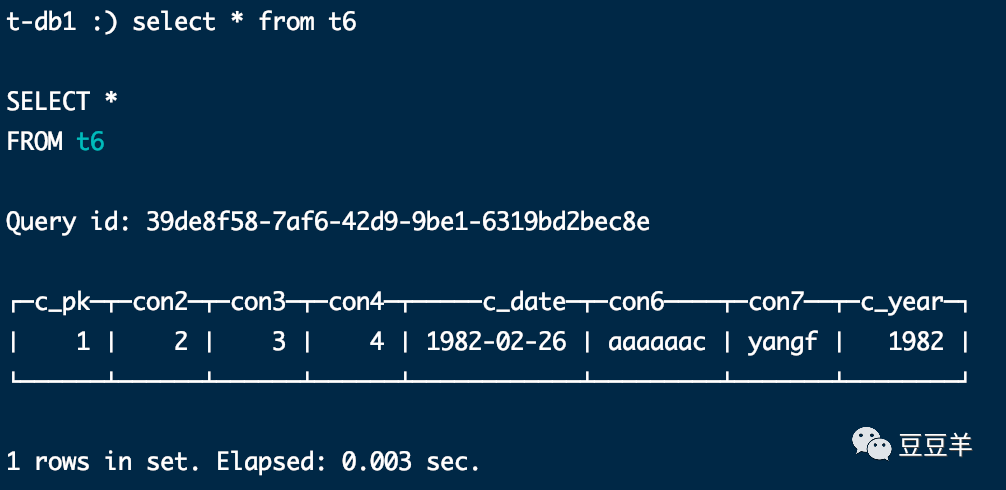
Task: Select the c_year column header
Action: pyautogui.click(x=902, y=302)
